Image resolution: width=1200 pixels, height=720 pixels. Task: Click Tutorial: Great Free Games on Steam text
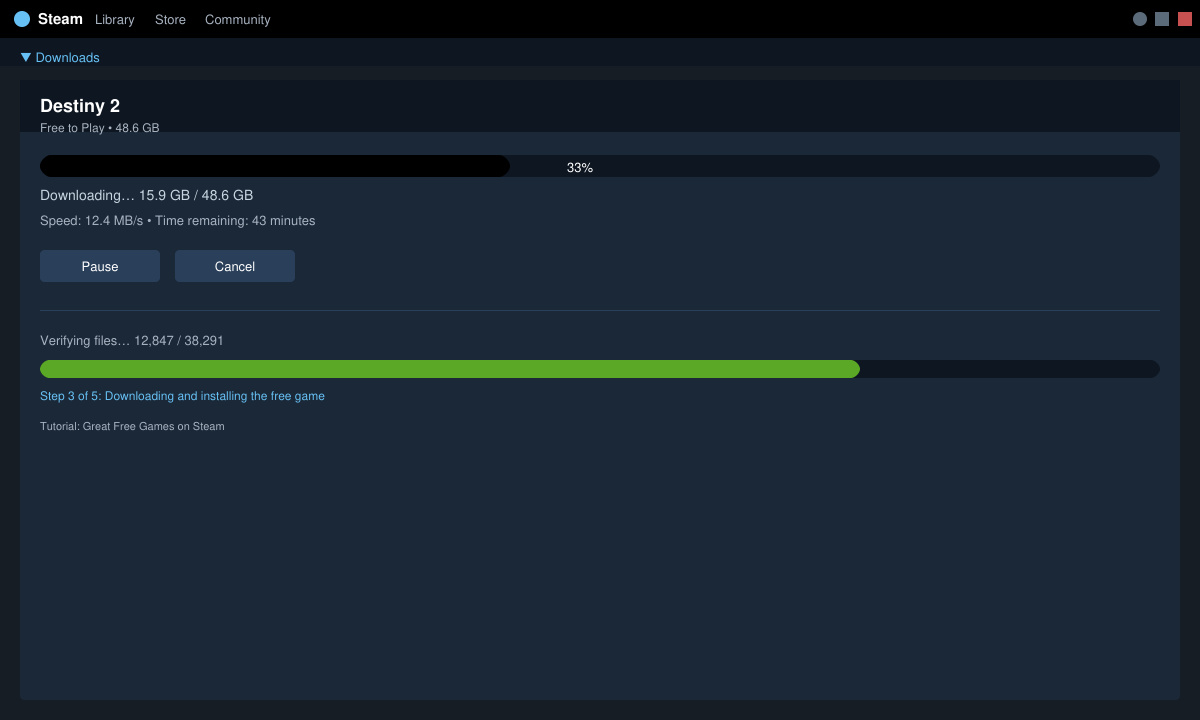click(132, 426)
